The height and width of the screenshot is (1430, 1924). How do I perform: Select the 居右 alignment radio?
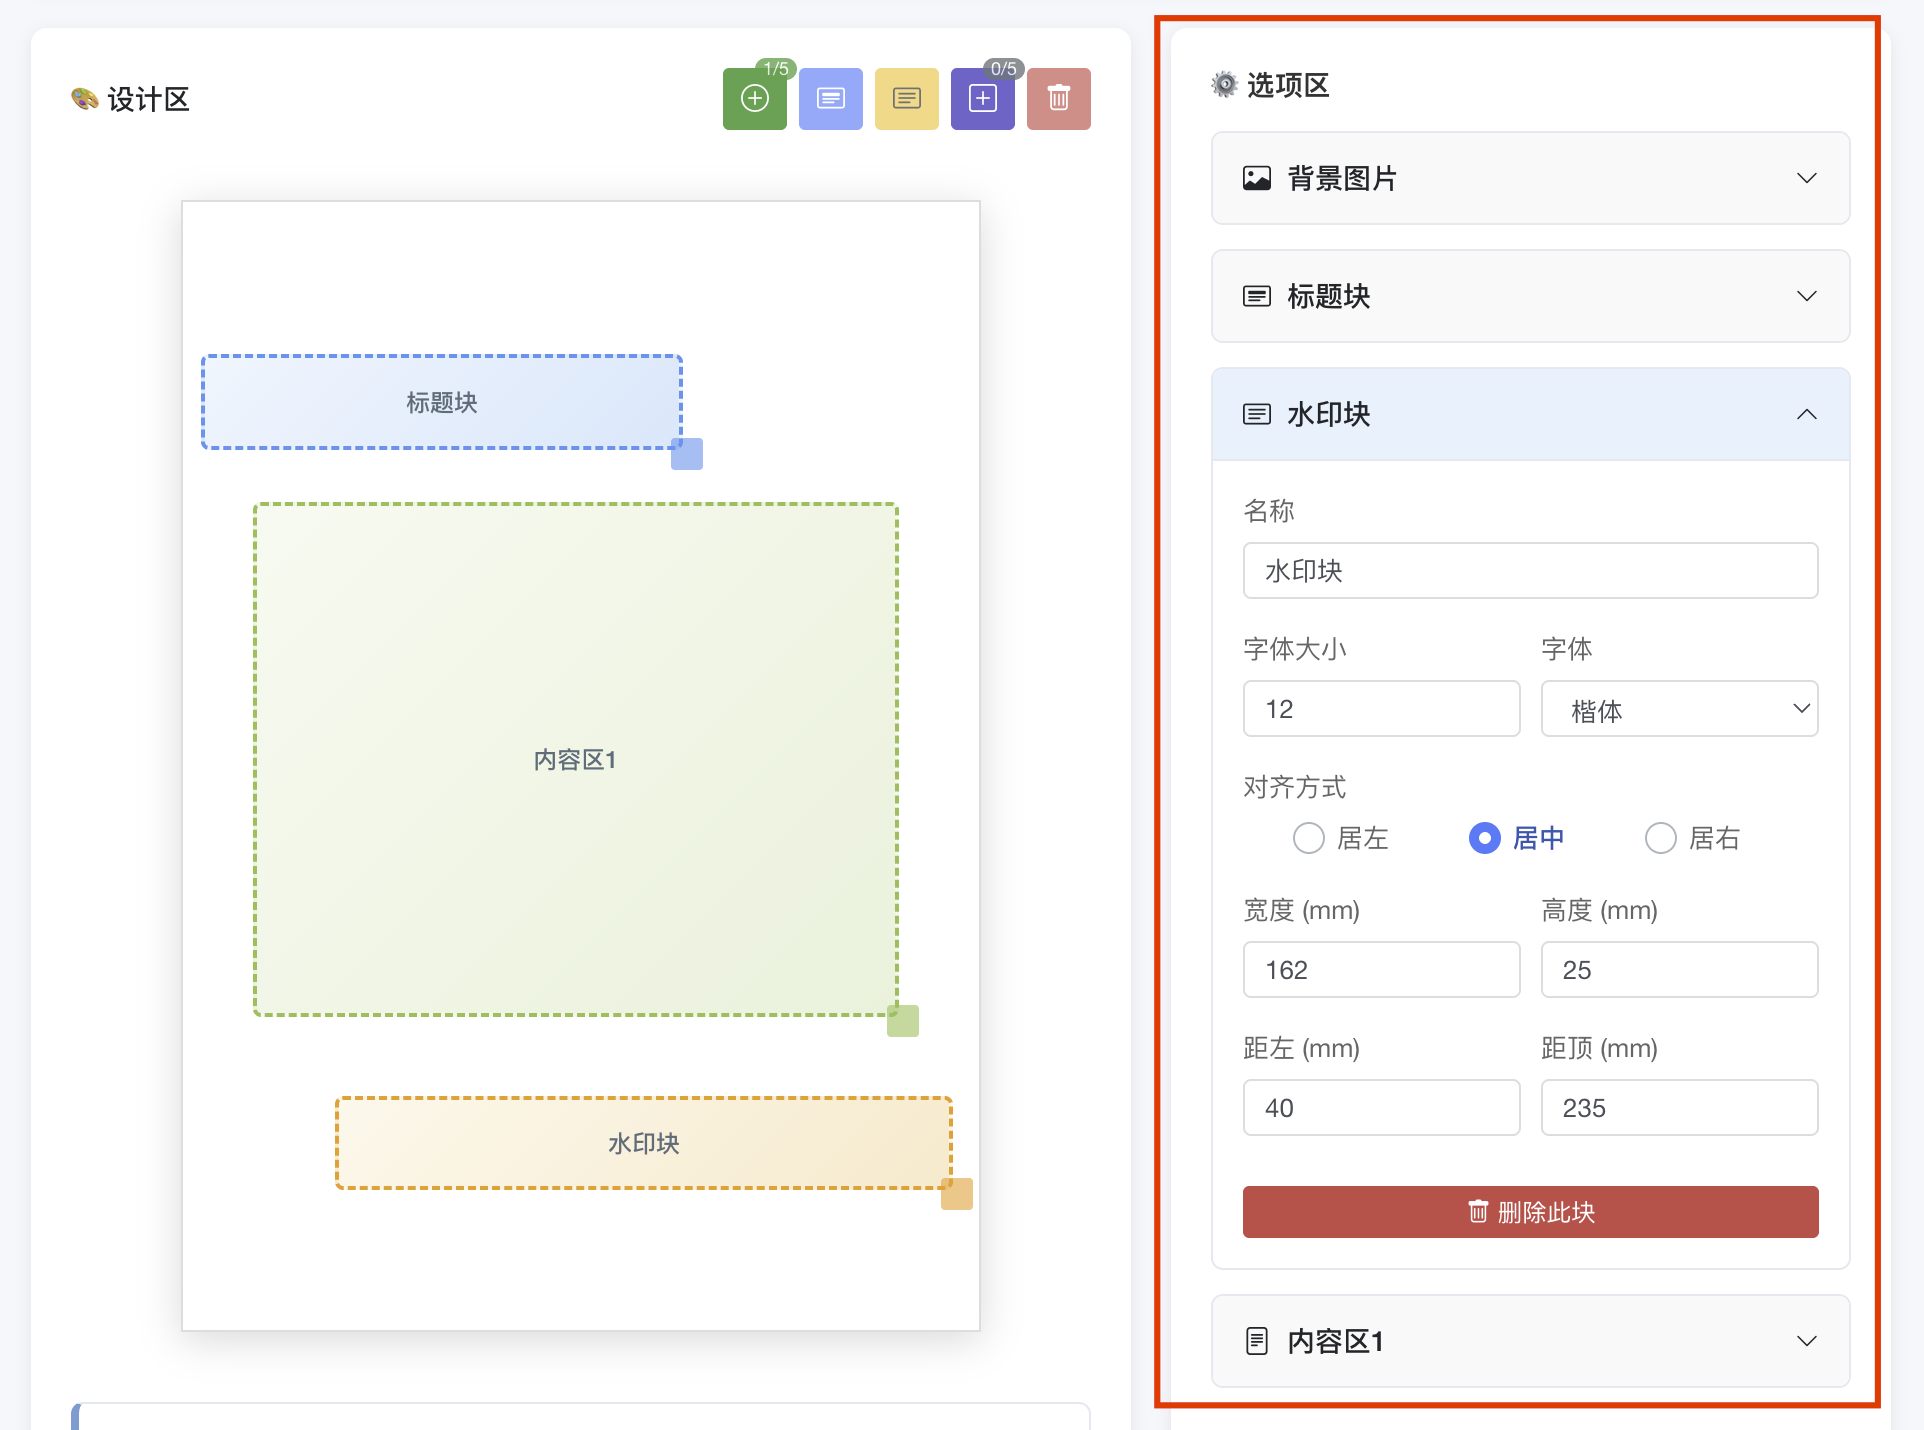point(1660,838)
